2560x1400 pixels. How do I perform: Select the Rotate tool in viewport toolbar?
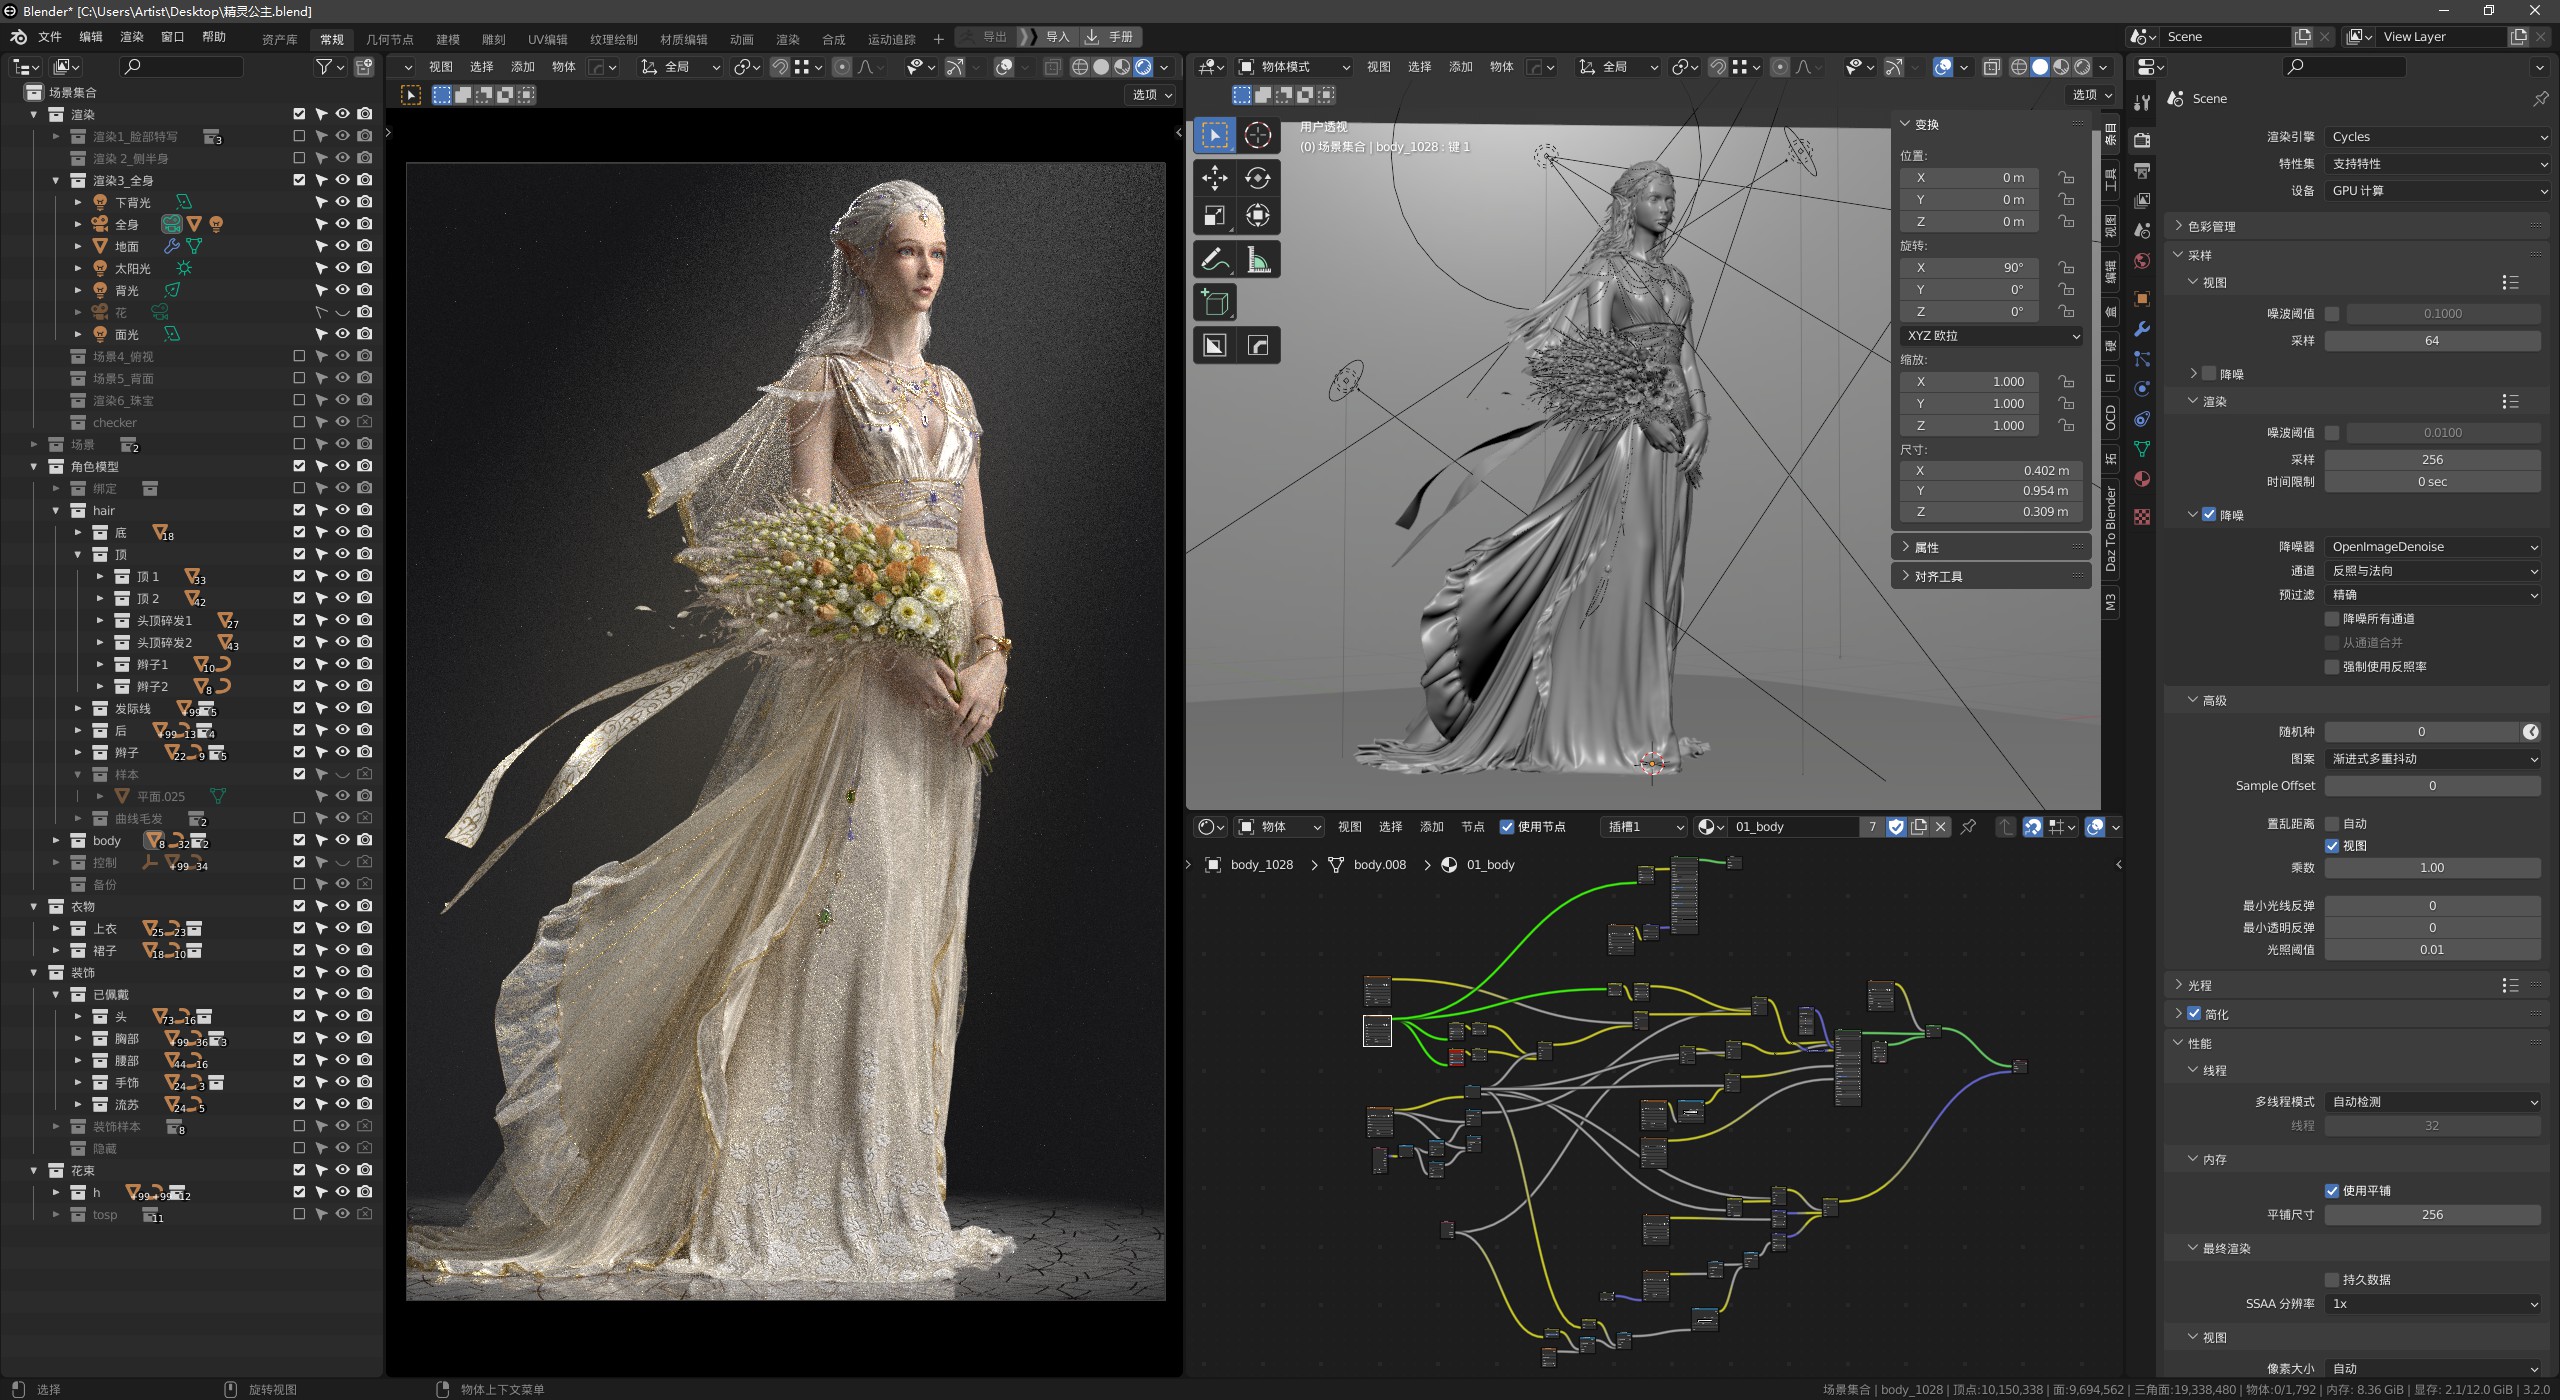point(1257,178)
